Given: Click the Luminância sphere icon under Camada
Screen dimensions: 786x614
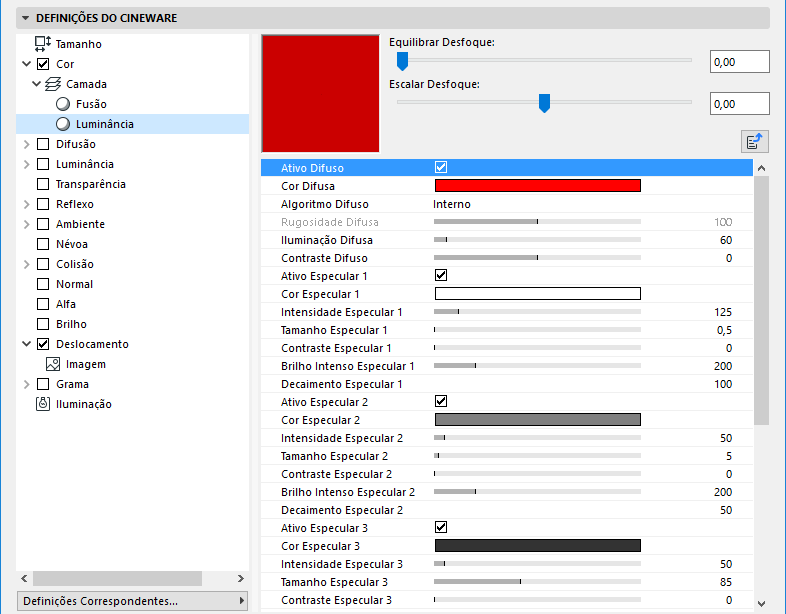Looking at the screenshot, I should click(x=63, y=124).
